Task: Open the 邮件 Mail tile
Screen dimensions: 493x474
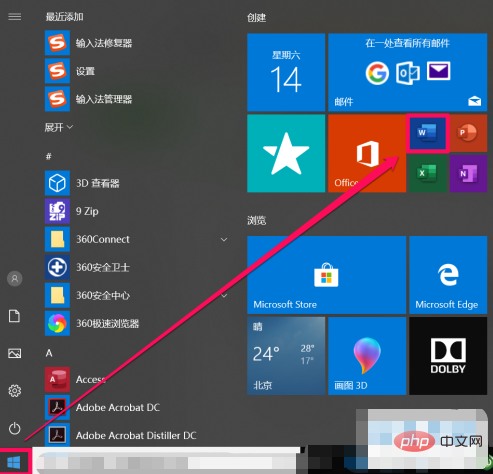Action: click(x=407, y=72)
